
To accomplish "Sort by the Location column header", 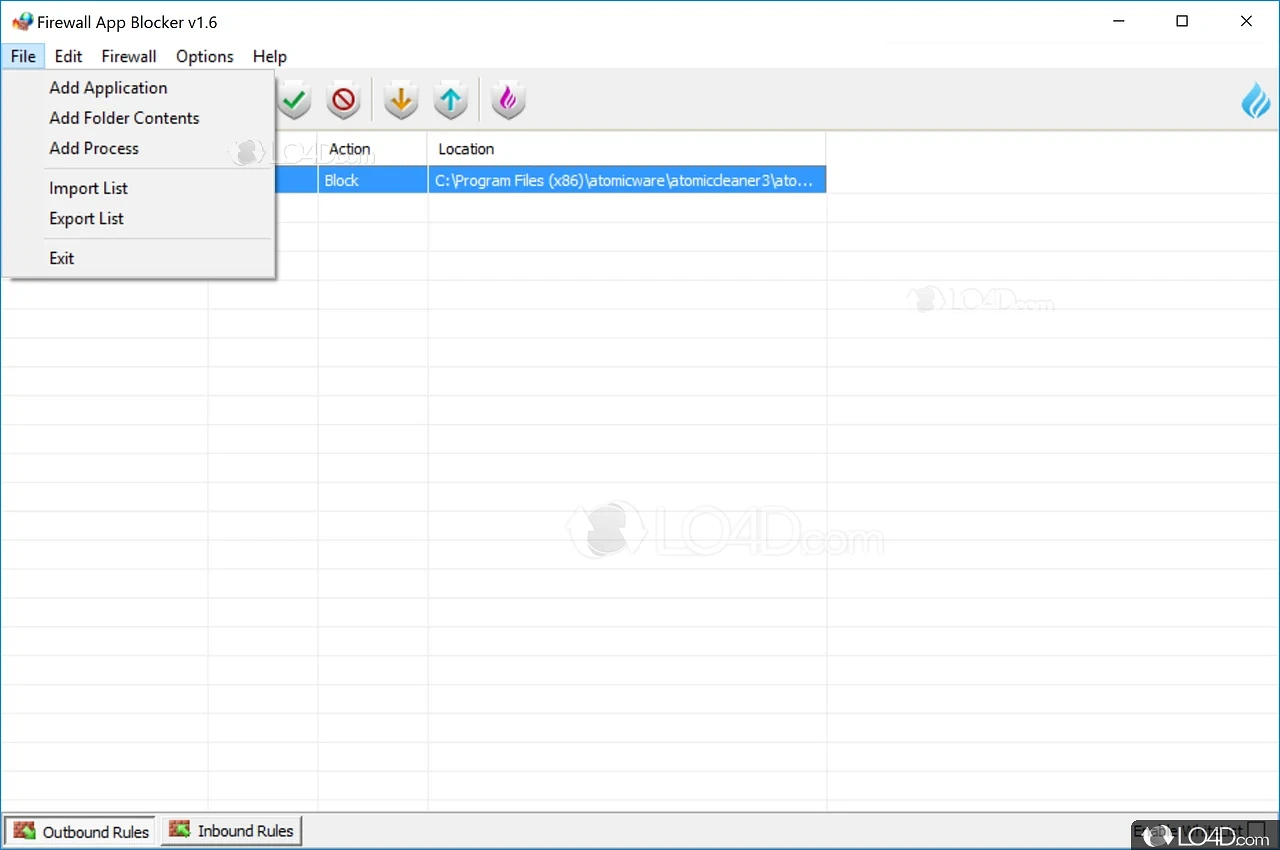I will point(466,149).
